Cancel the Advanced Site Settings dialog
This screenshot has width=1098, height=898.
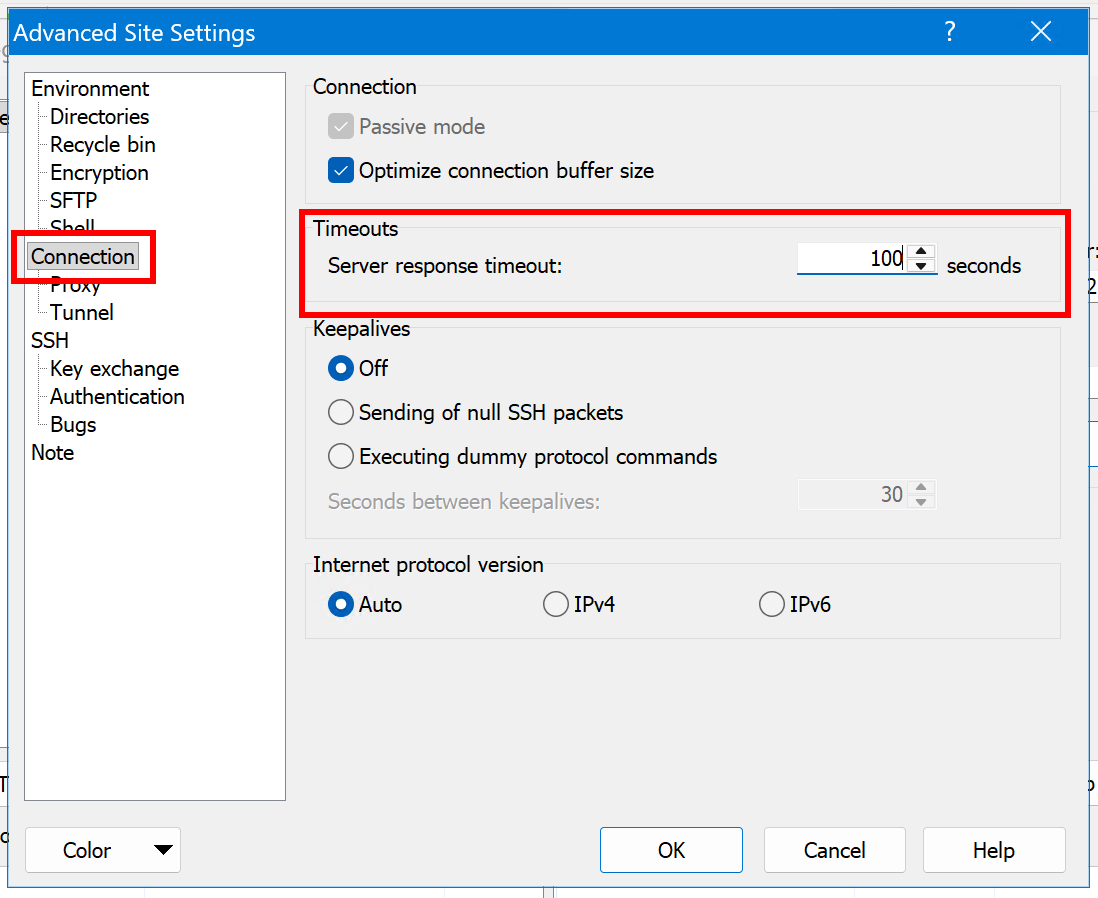click(x=834, y=851)
